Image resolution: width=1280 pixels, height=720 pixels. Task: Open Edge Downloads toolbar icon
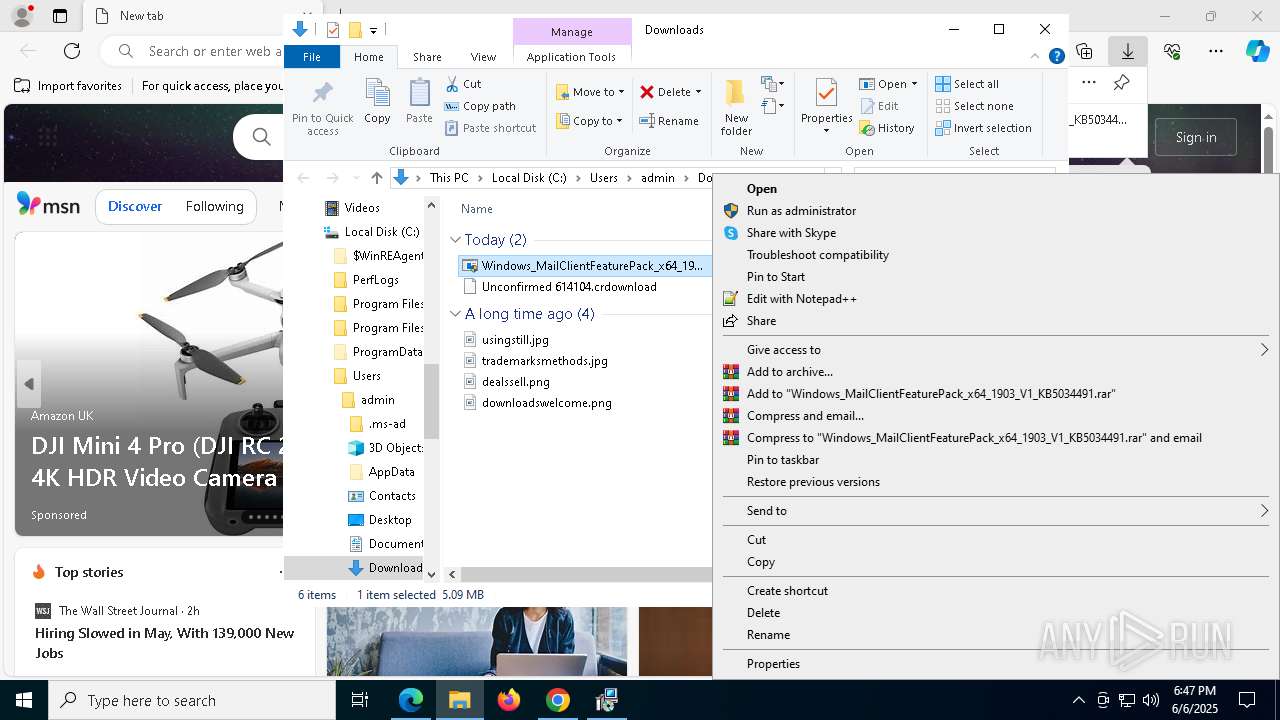[1127, 51]
